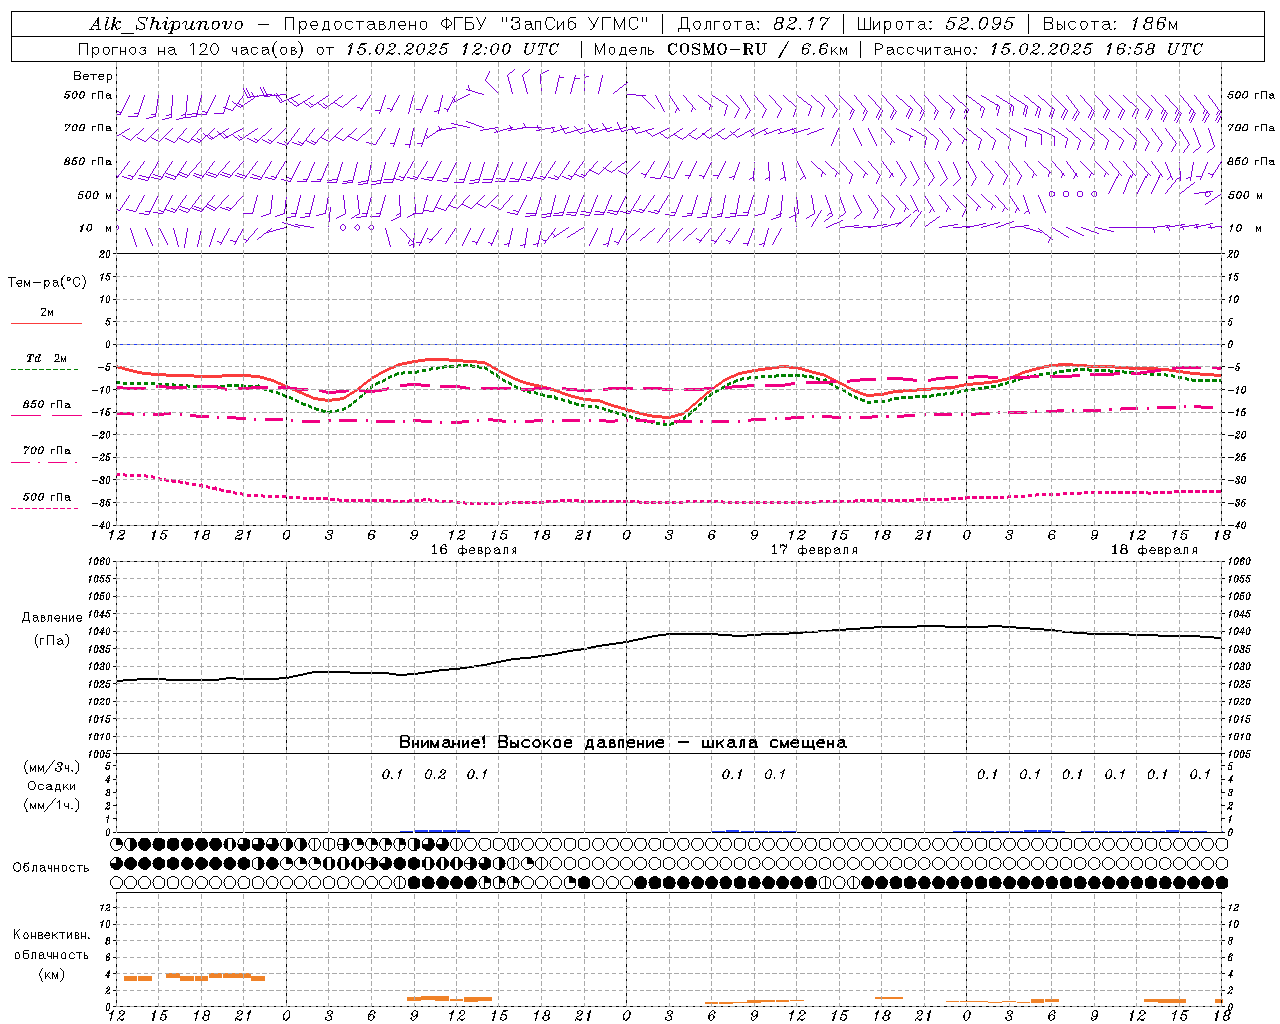
Task: Click the '1005' pressure axis value on right
Action: coord(1239,754)
